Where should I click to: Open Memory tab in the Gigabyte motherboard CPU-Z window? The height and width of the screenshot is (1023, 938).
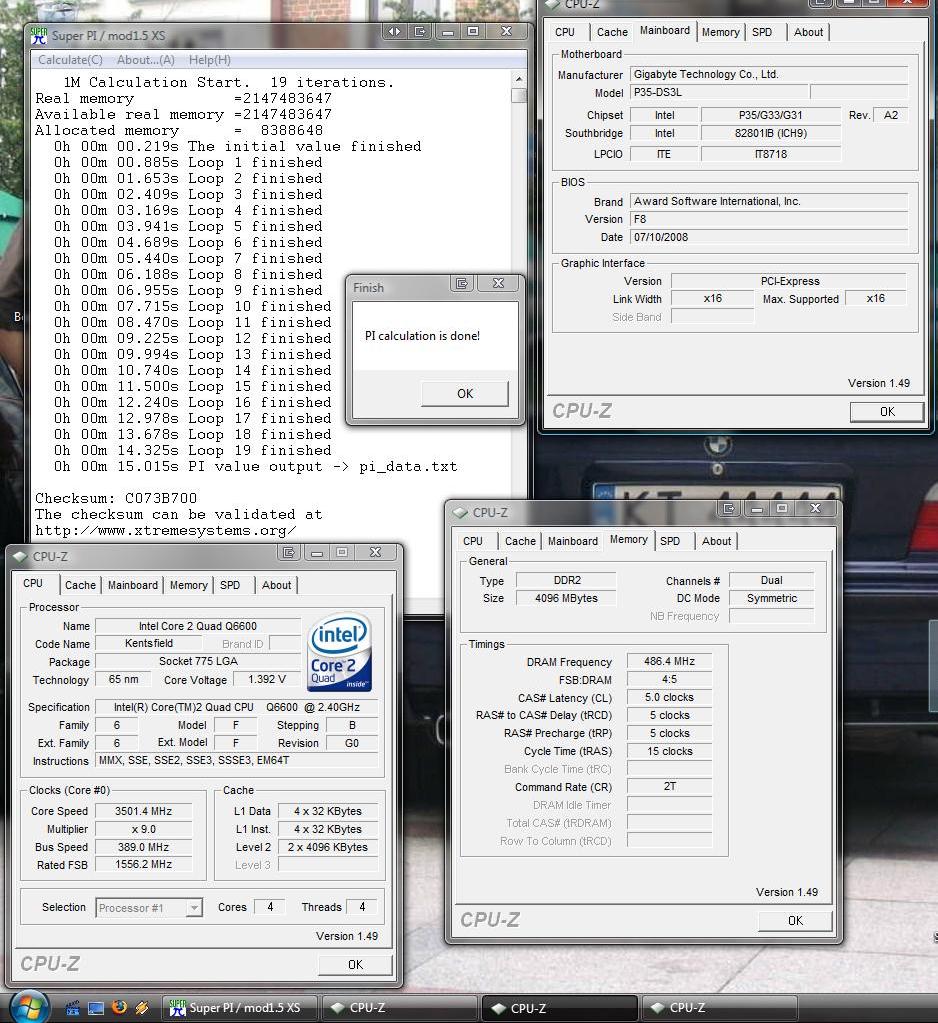[721, 32]
